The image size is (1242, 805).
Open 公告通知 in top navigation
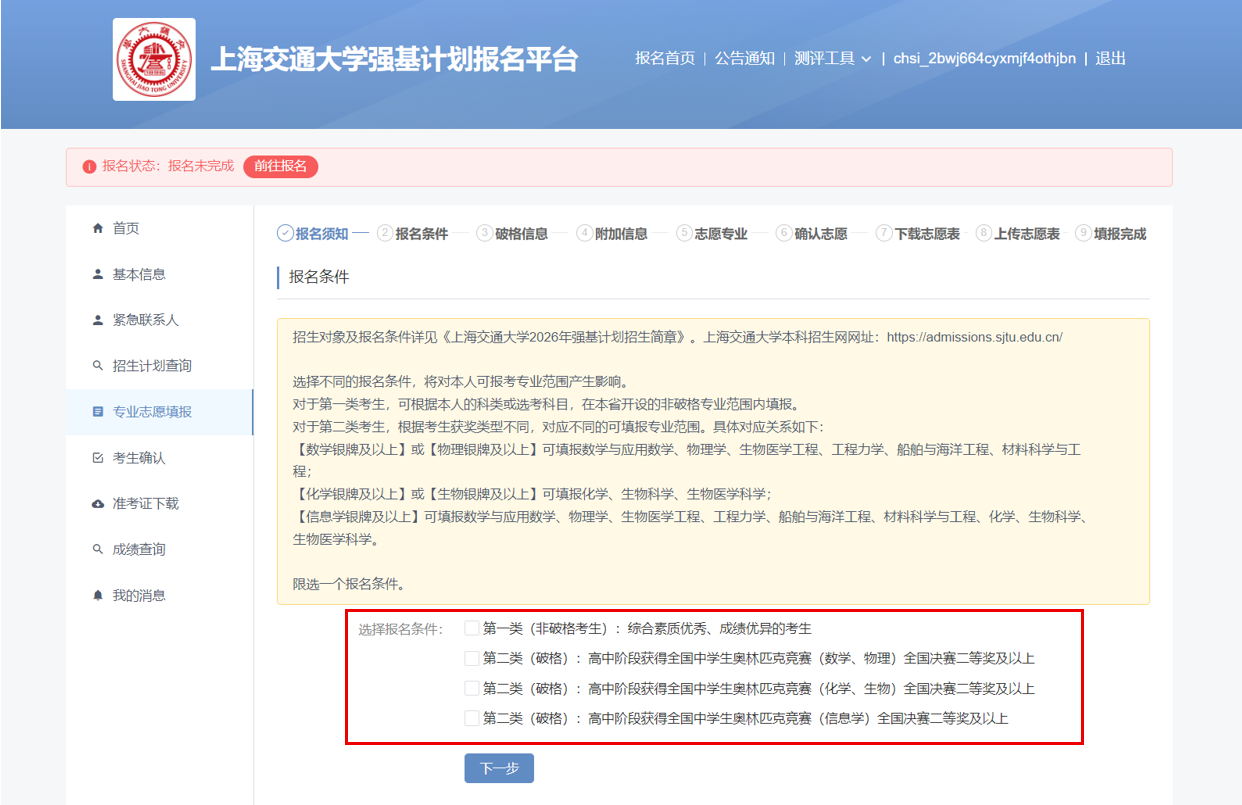coord(744,59)
